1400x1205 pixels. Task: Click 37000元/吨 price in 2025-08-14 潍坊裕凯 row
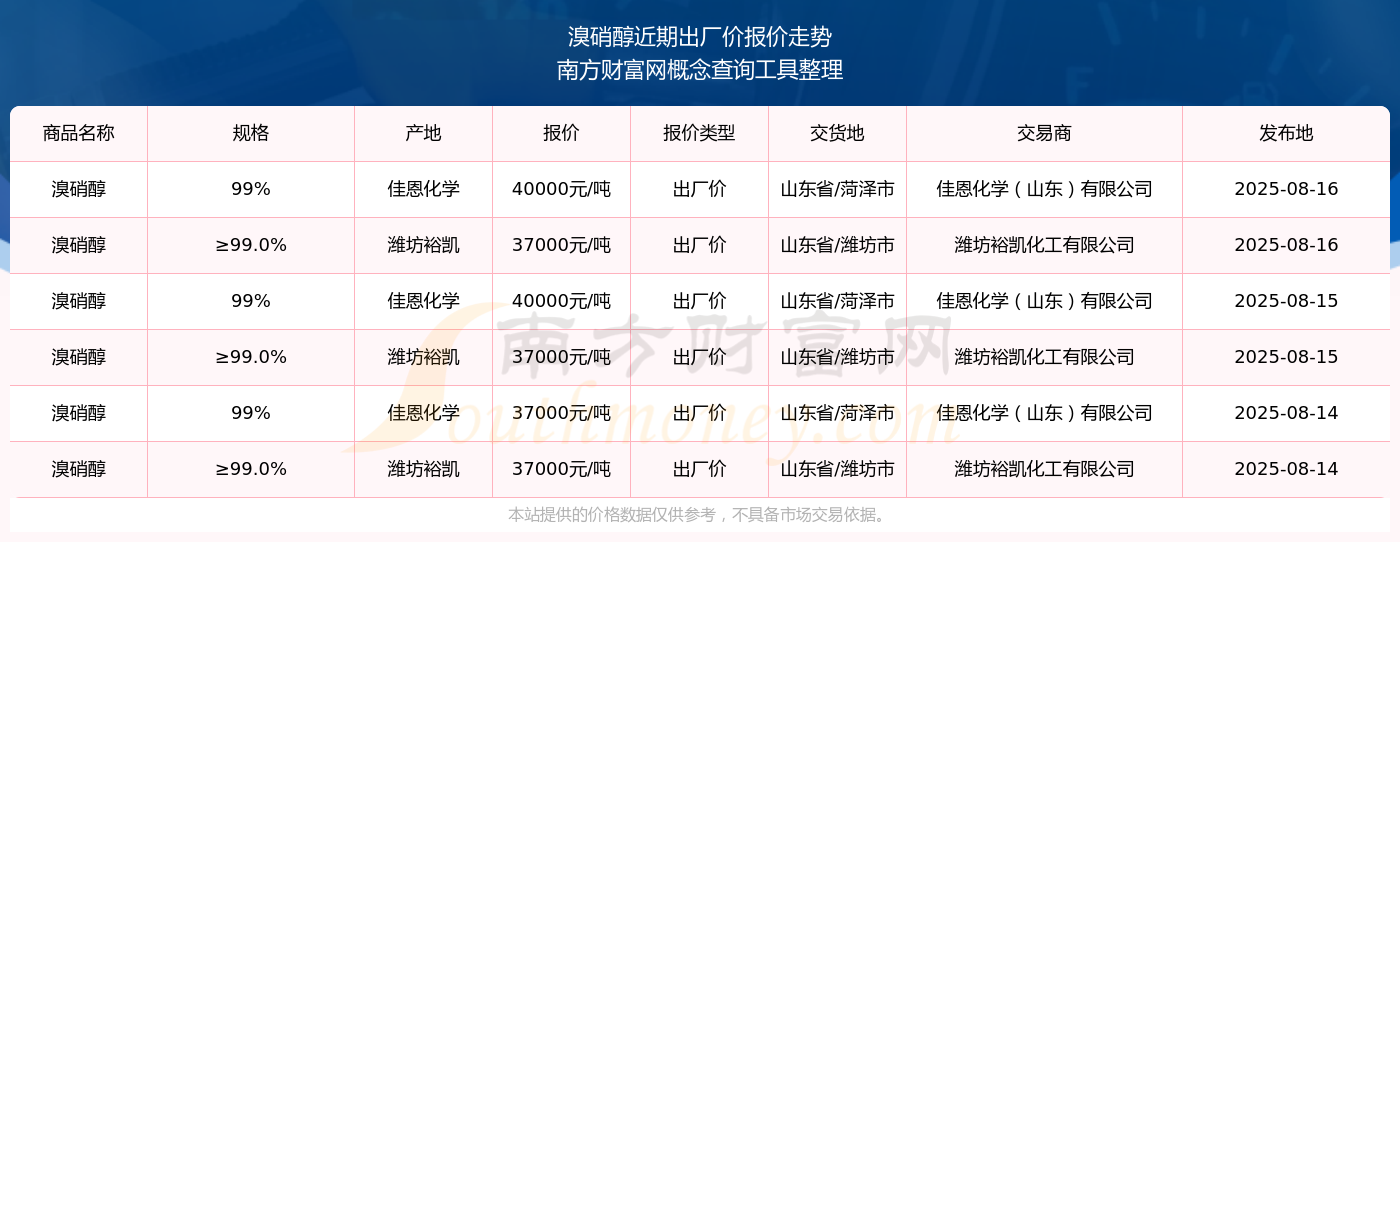pos(562,470)
